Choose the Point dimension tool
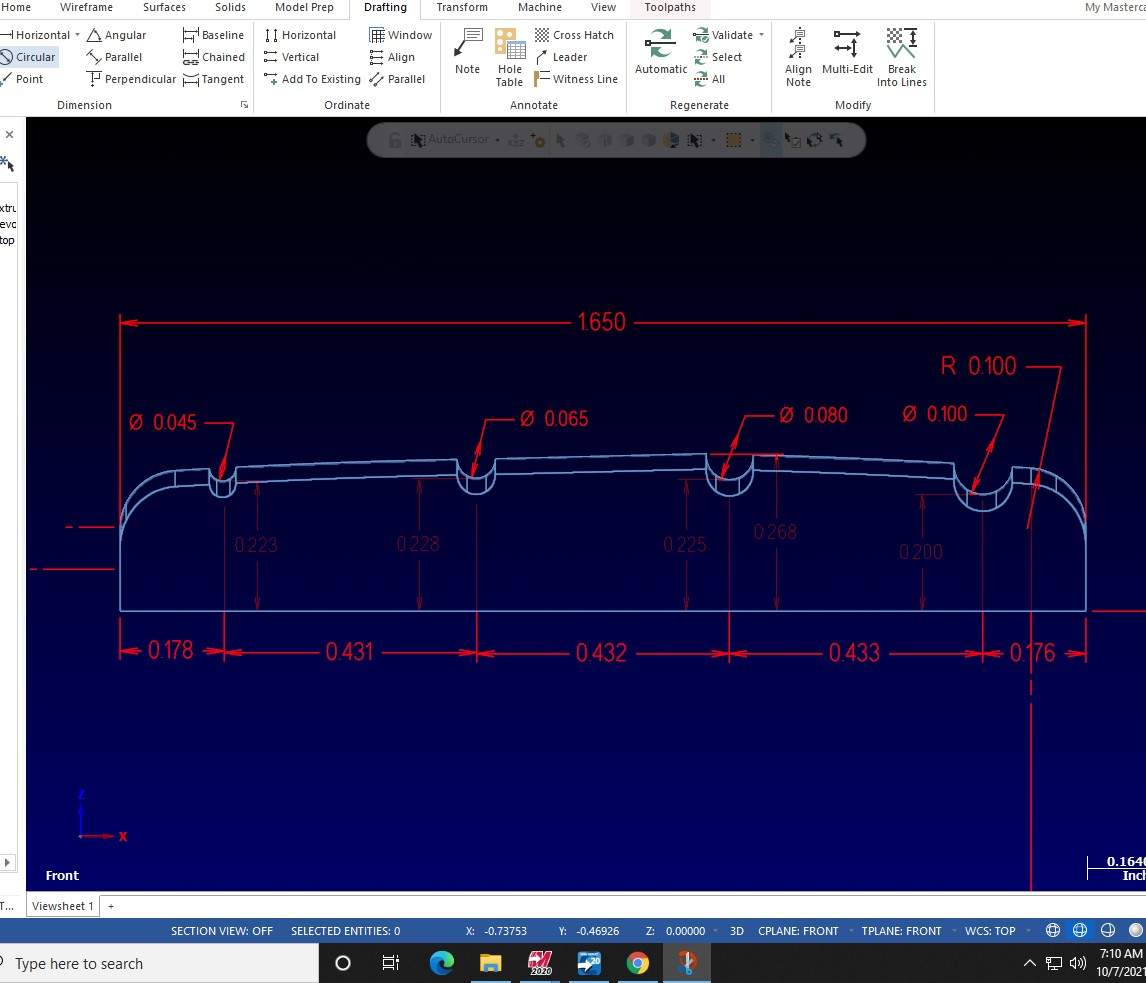This screenshot has height=983, width=1146. pyautogui.click(x=22, y=79)
